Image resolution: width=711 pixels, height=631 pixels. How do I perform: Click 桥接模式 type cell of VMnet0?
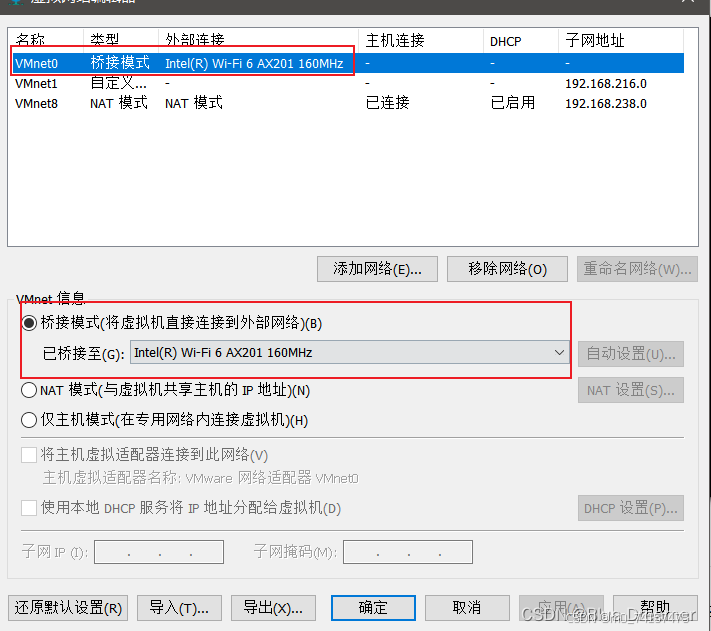coord(120,63)
